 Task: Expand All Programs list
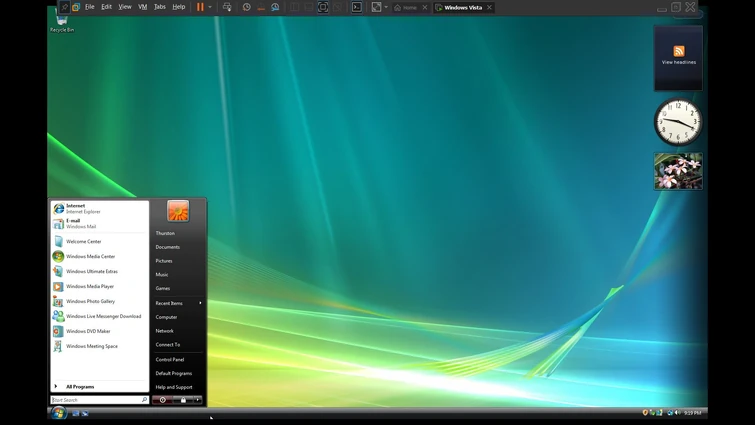pos(80,386)
